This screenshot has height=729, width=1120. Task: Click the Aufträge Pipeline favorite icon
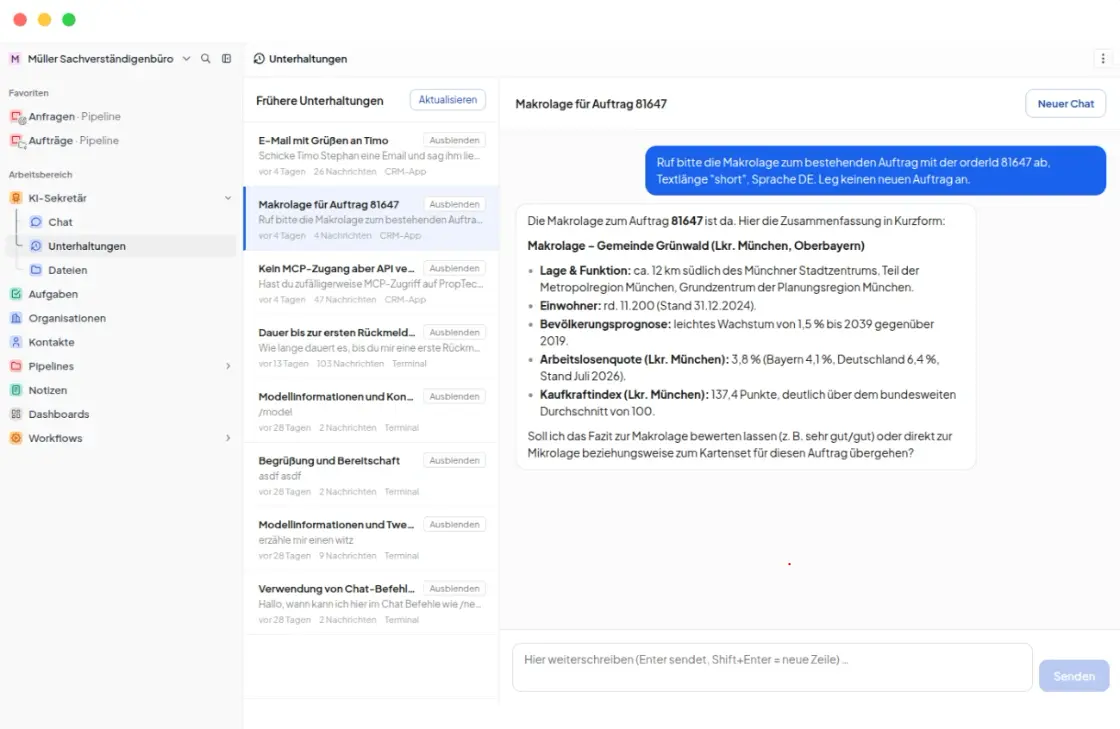click(x=16, y=141)
